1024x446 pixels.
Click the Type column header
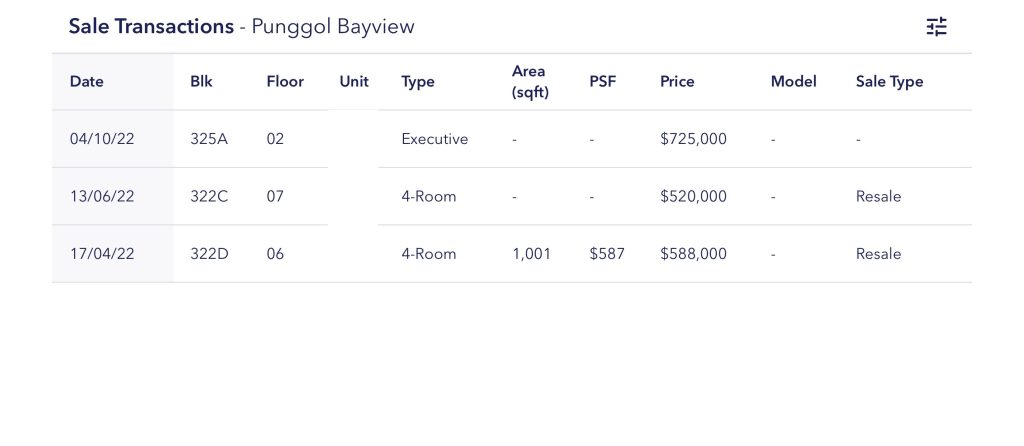click(418, 82)
